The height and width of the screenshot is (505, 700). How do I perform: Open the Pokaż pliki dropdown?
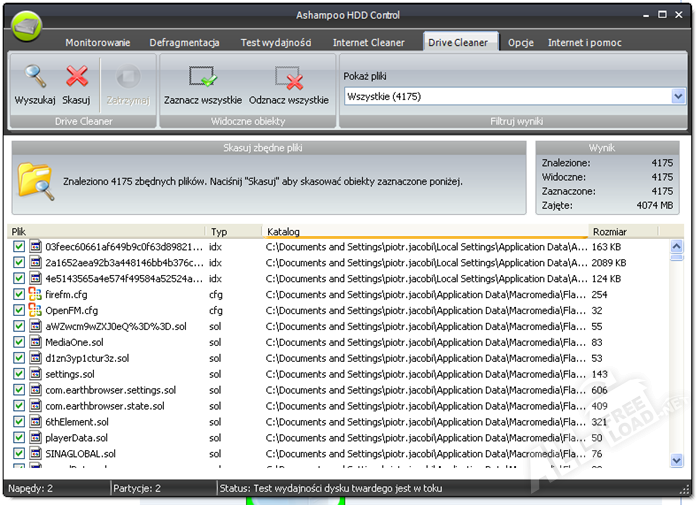[678, 97]
